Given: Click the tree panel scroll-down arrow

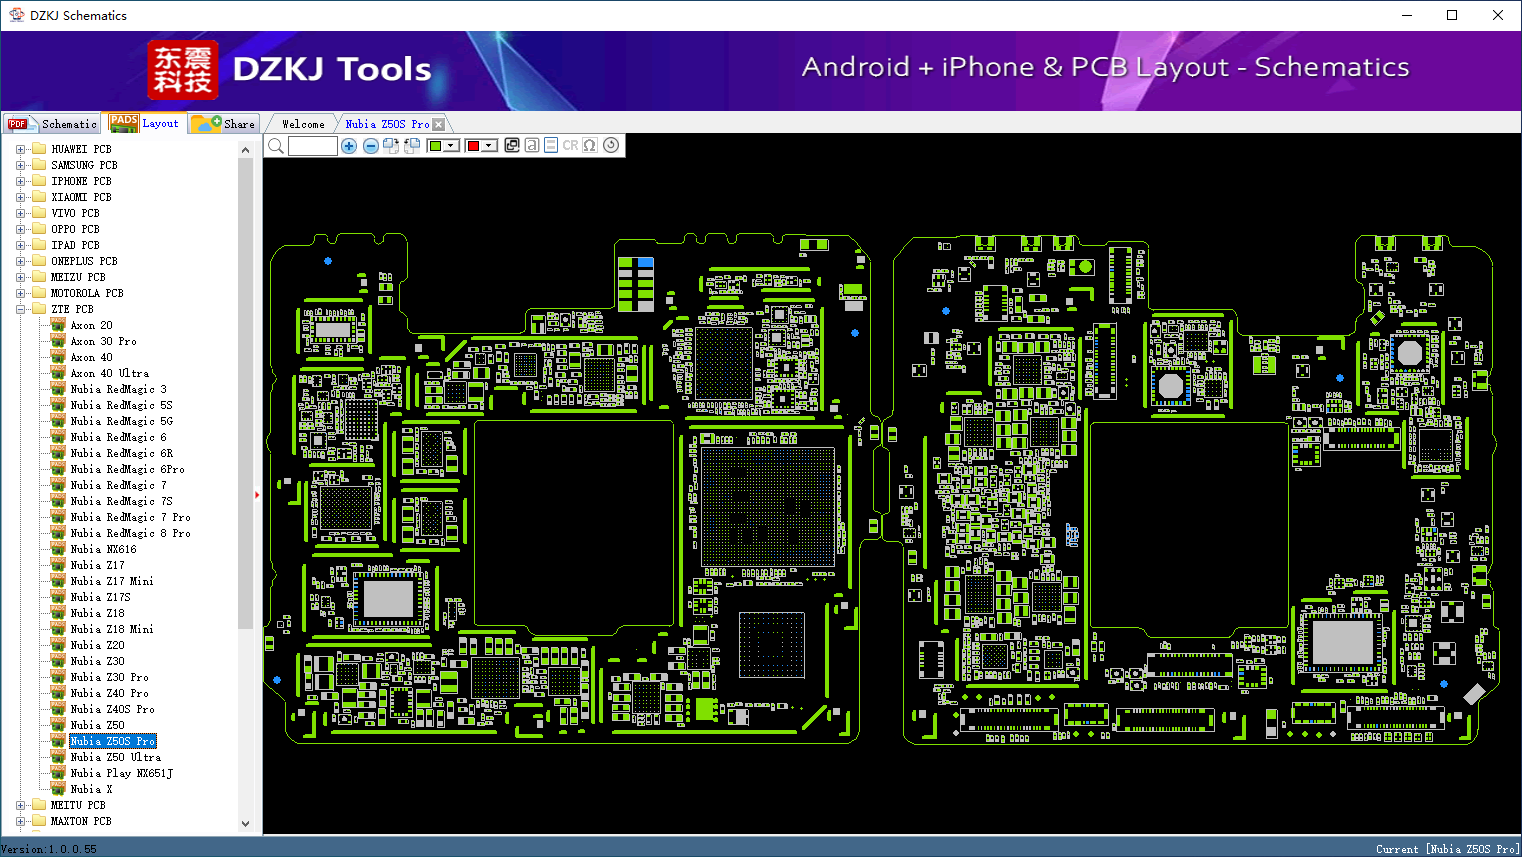Looking at the screenshot, I should [x=246, y=824].
